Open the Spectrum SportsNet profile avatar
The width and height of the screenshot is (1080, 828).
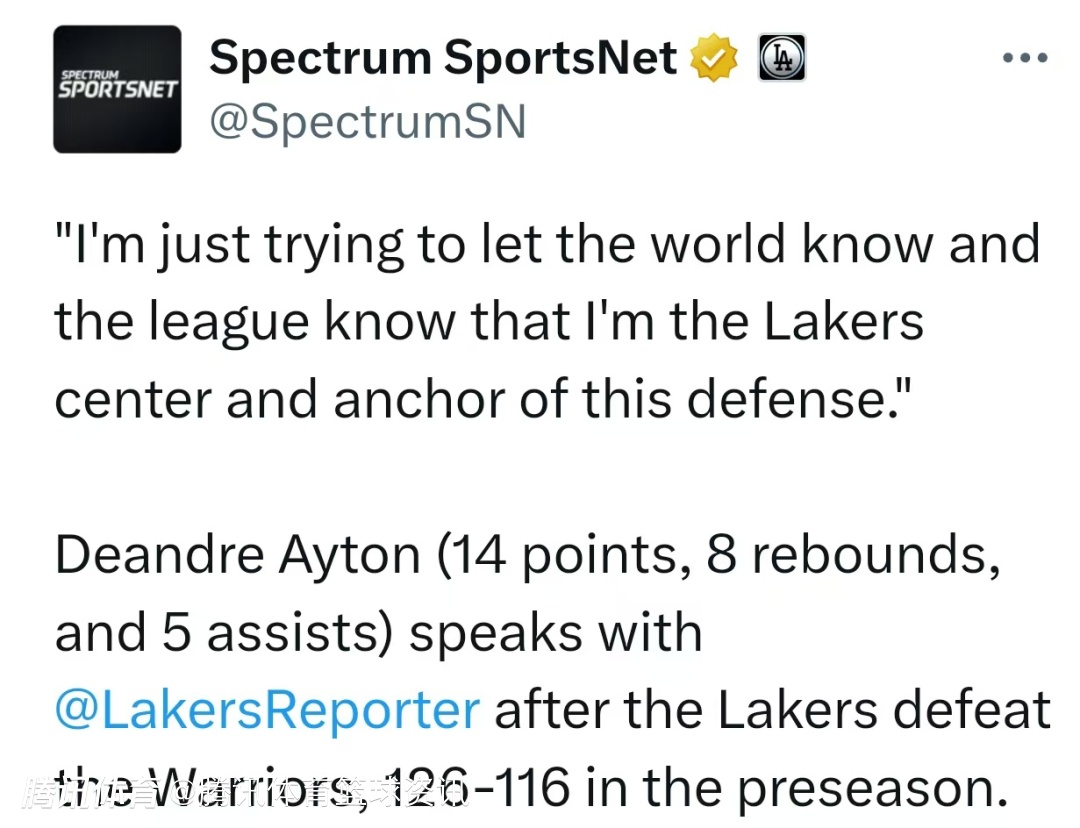coord(117,89)
